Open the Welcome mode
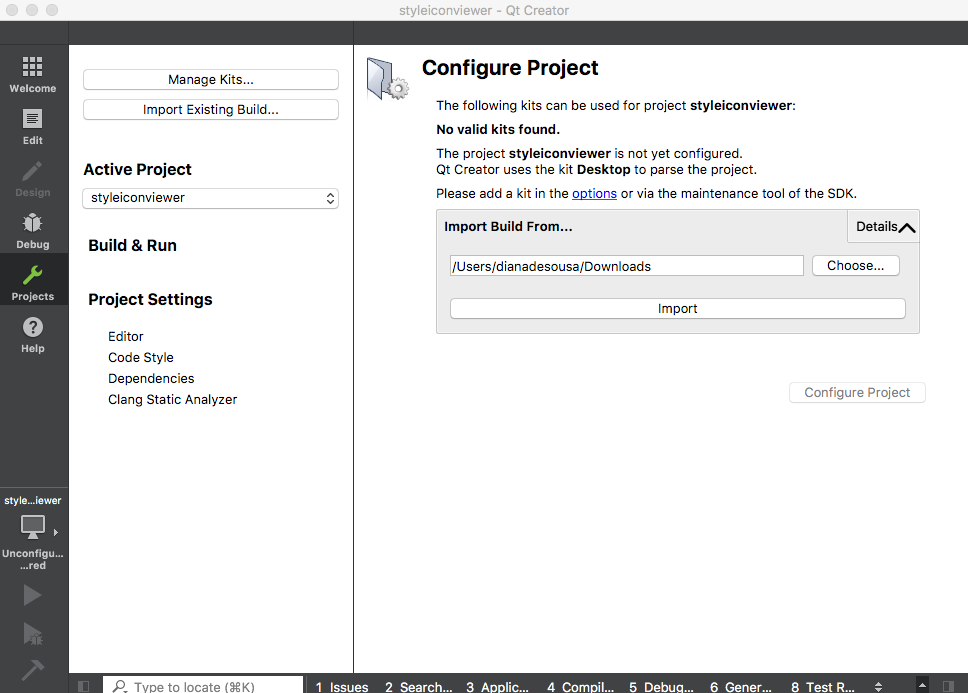Image resolution: width=968 pixels, height=693 pixels. point(33,74)
